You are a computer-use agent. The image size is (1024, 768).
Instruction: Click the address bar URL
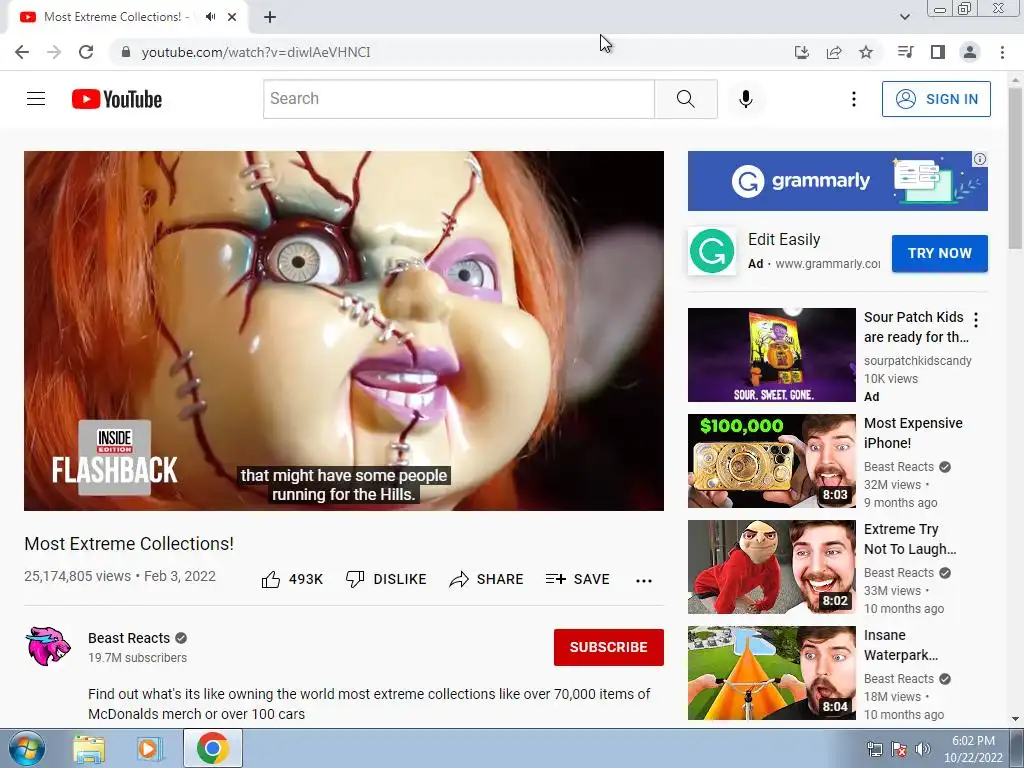coord(256,52)
